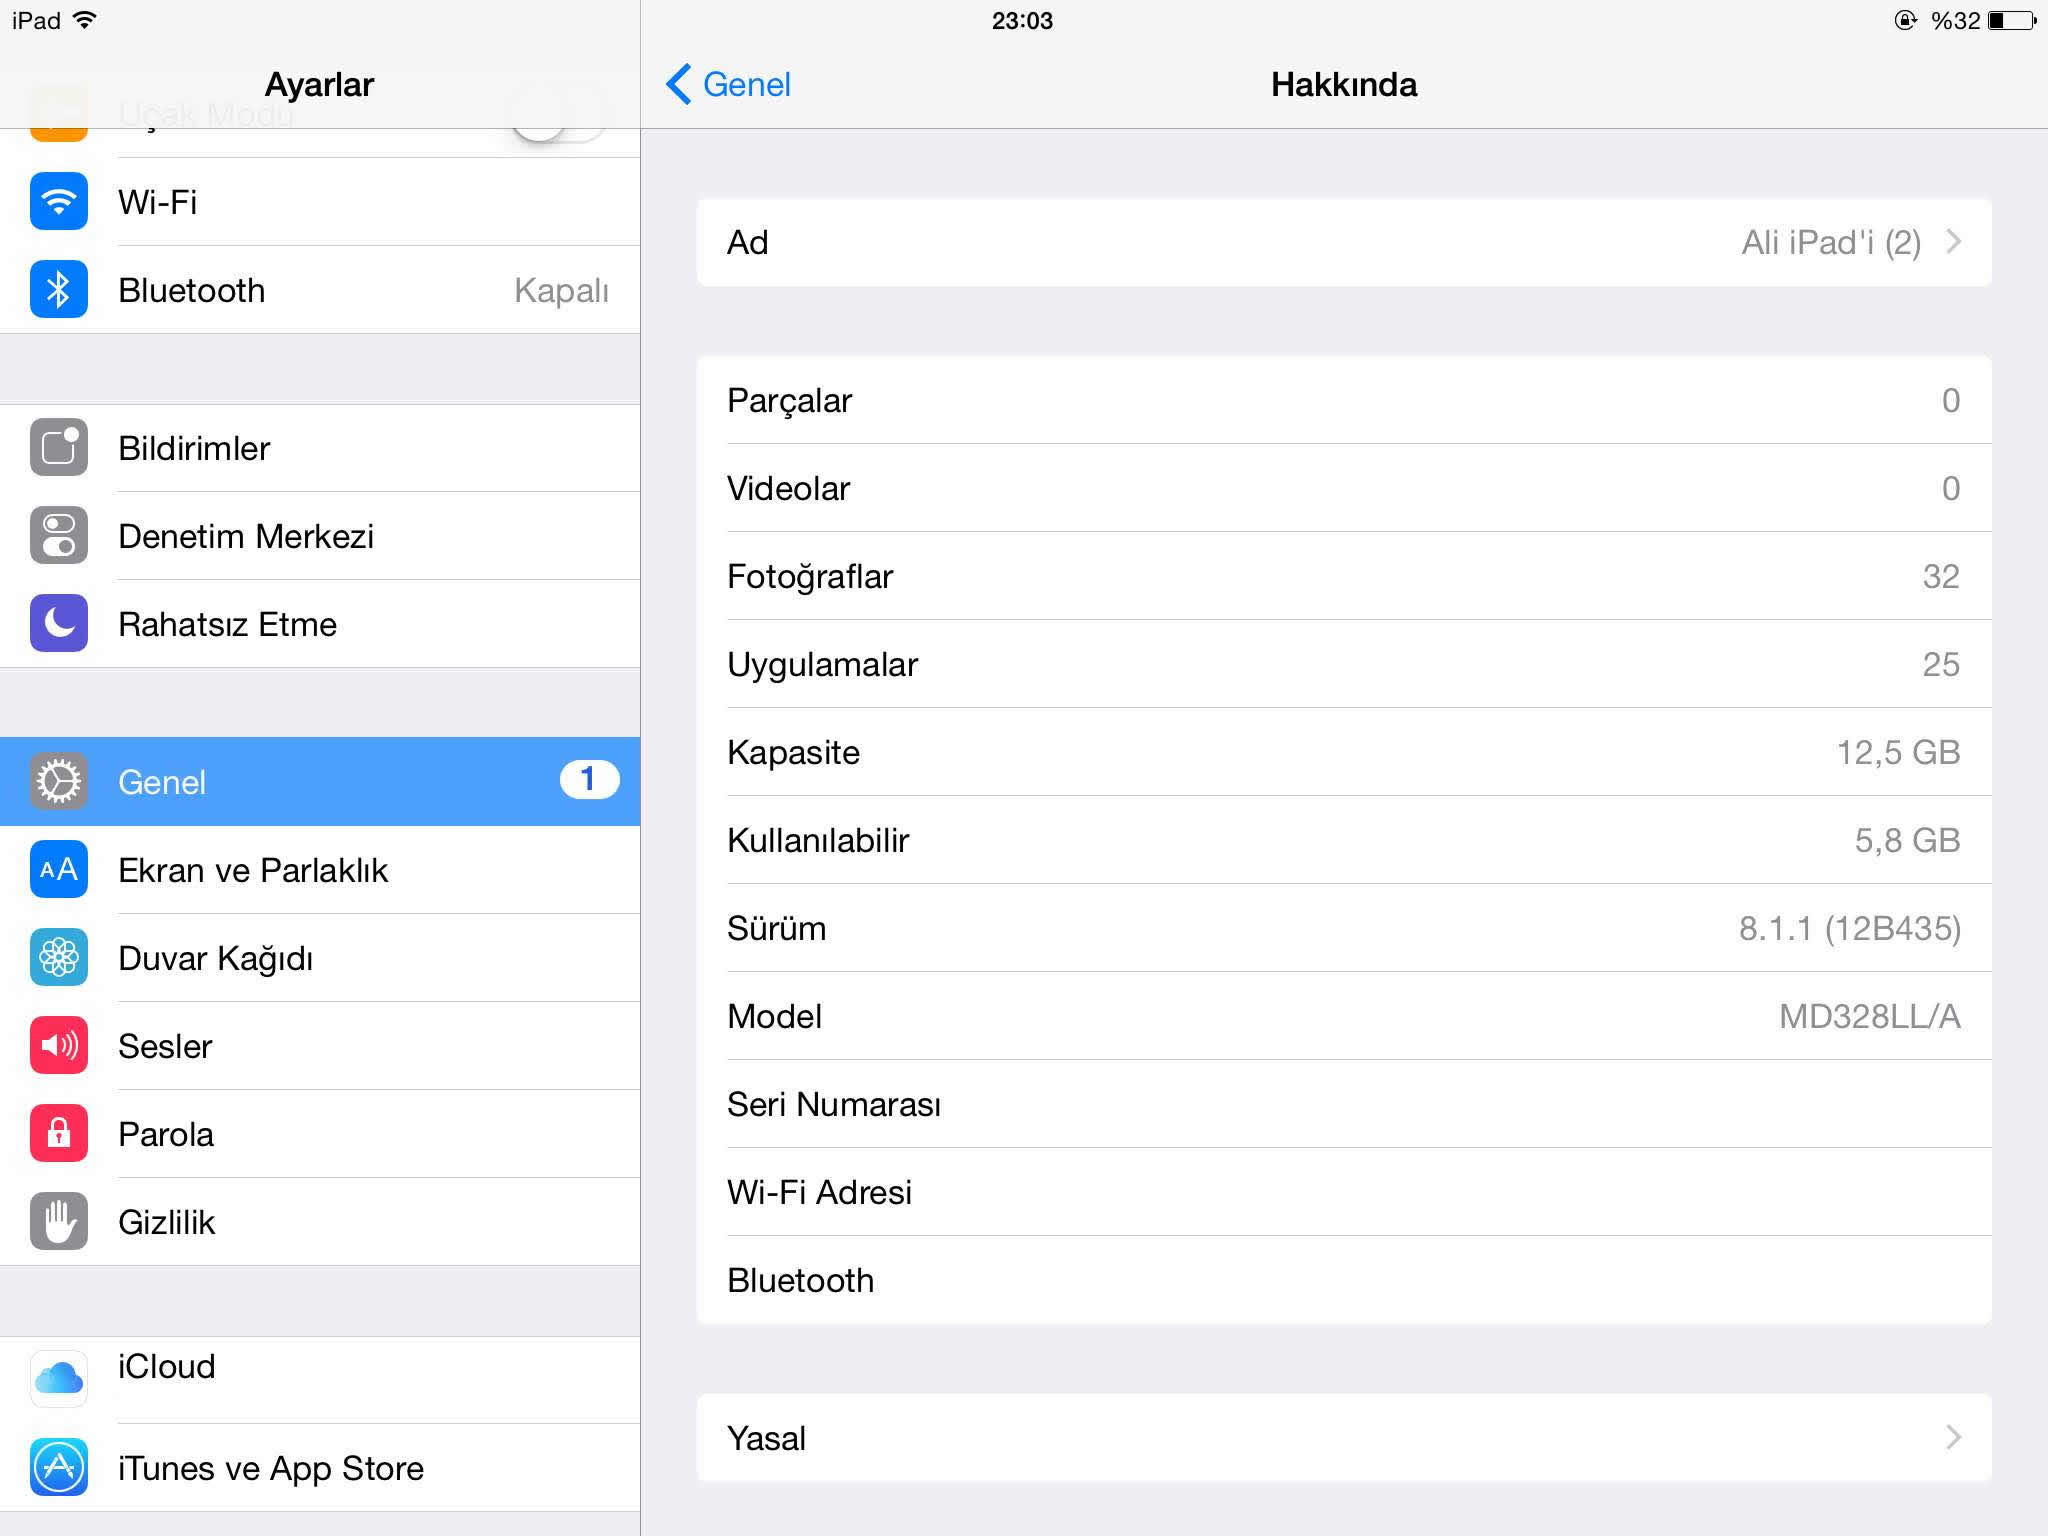Tap the Uygulamalar count 25

[1941, 664]
